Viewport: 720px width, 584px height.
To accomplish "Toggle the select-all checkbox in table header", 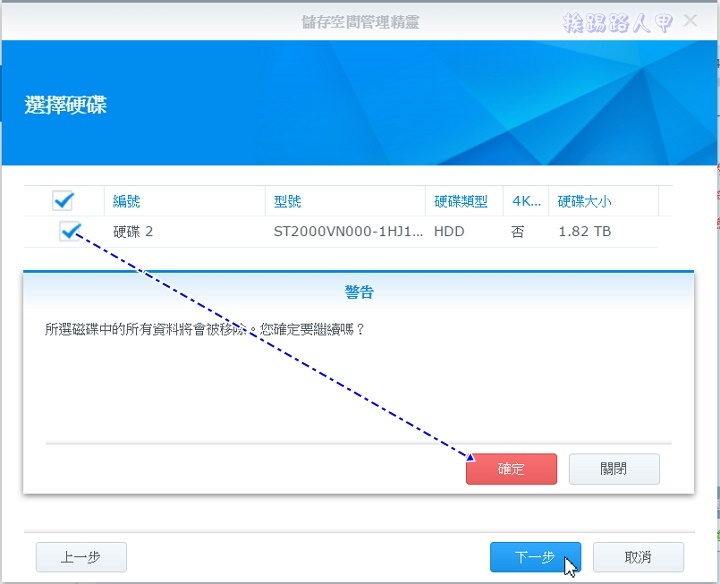I will (x=63, y=201).
